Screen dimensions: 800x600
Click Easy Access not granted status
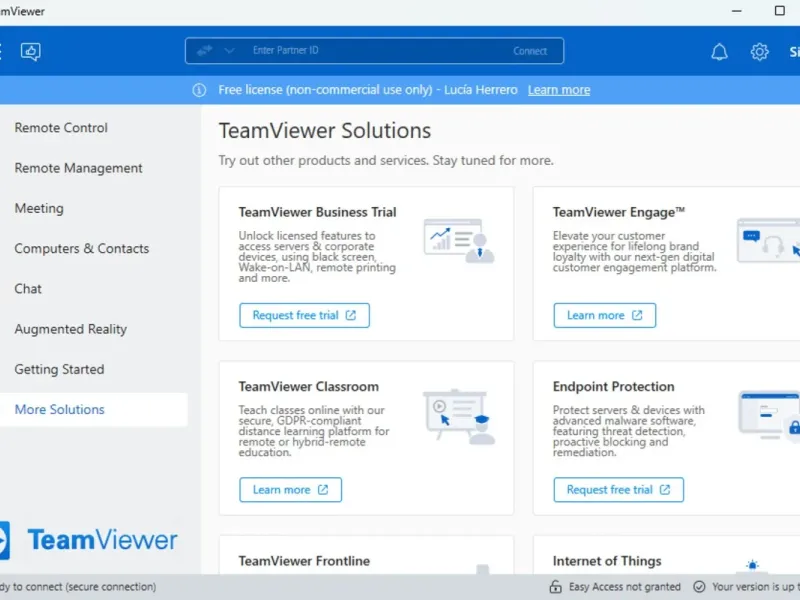[624, 587]
